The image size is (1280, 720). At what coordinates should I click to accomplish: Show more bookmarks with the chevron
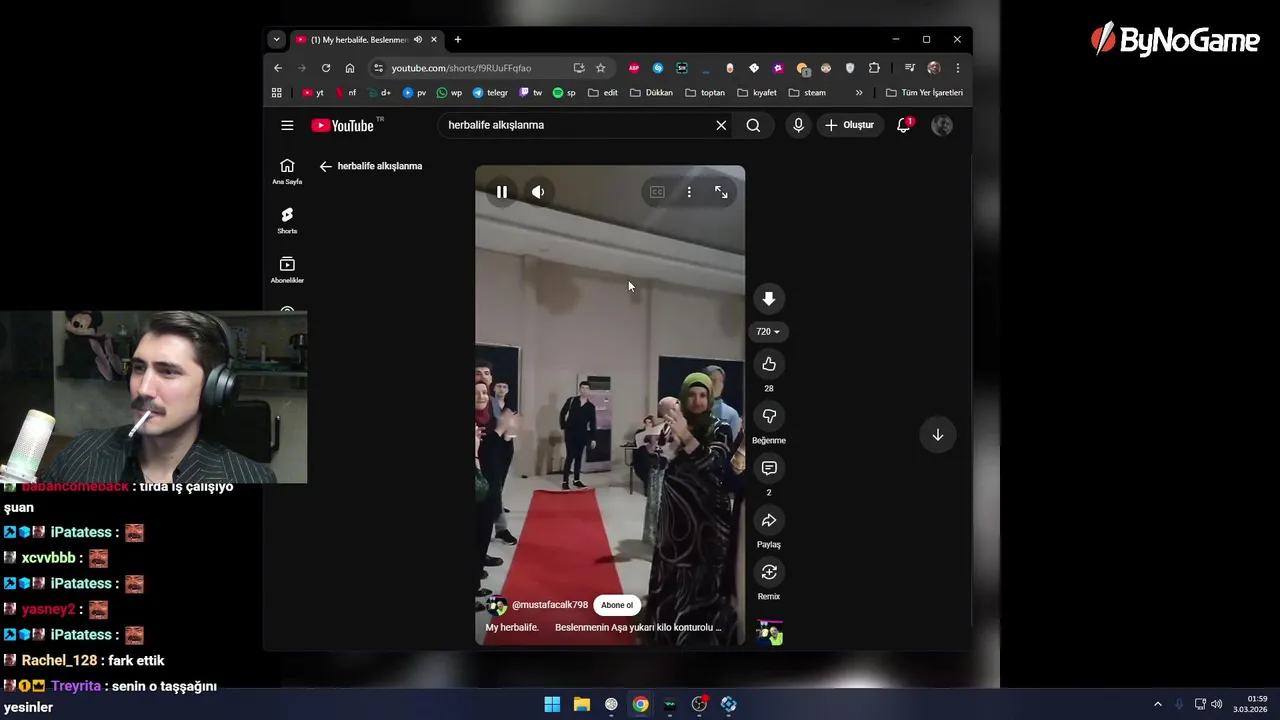tap(859, 93)
